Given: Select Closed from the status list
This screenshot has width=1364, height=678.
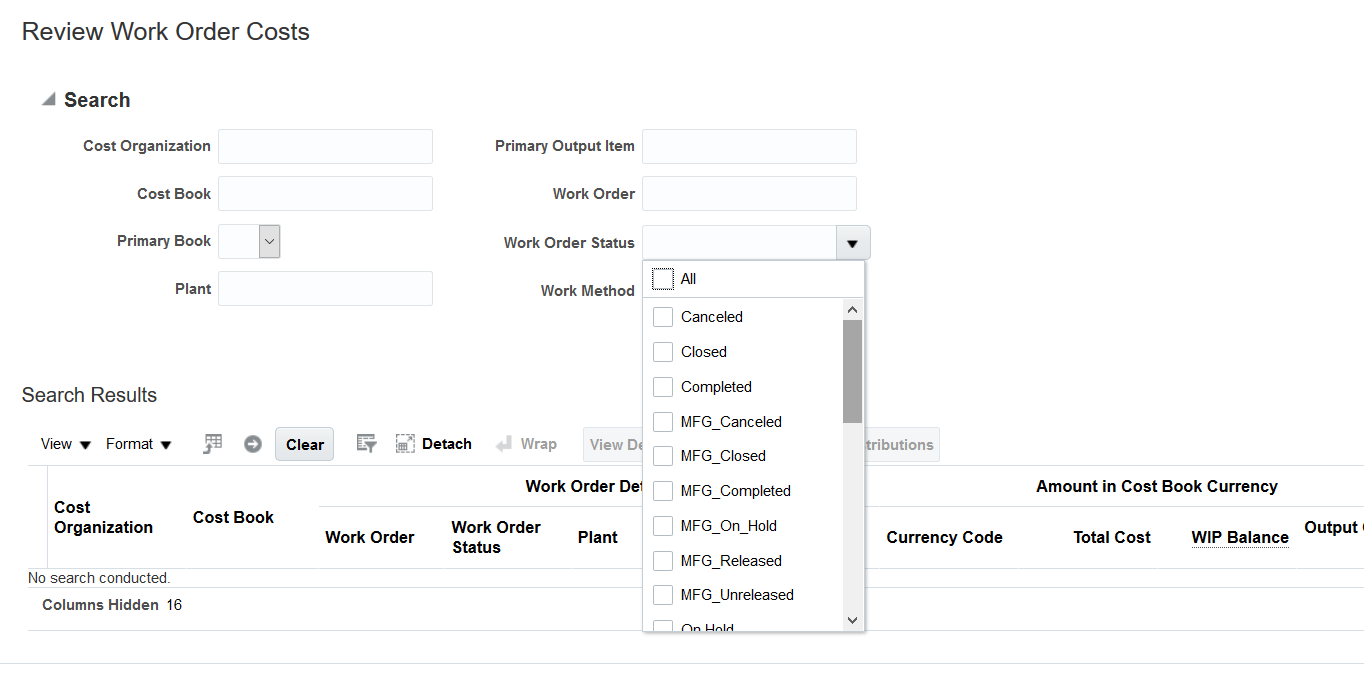Looking at the screenshot, I should [x=662, y=351].
